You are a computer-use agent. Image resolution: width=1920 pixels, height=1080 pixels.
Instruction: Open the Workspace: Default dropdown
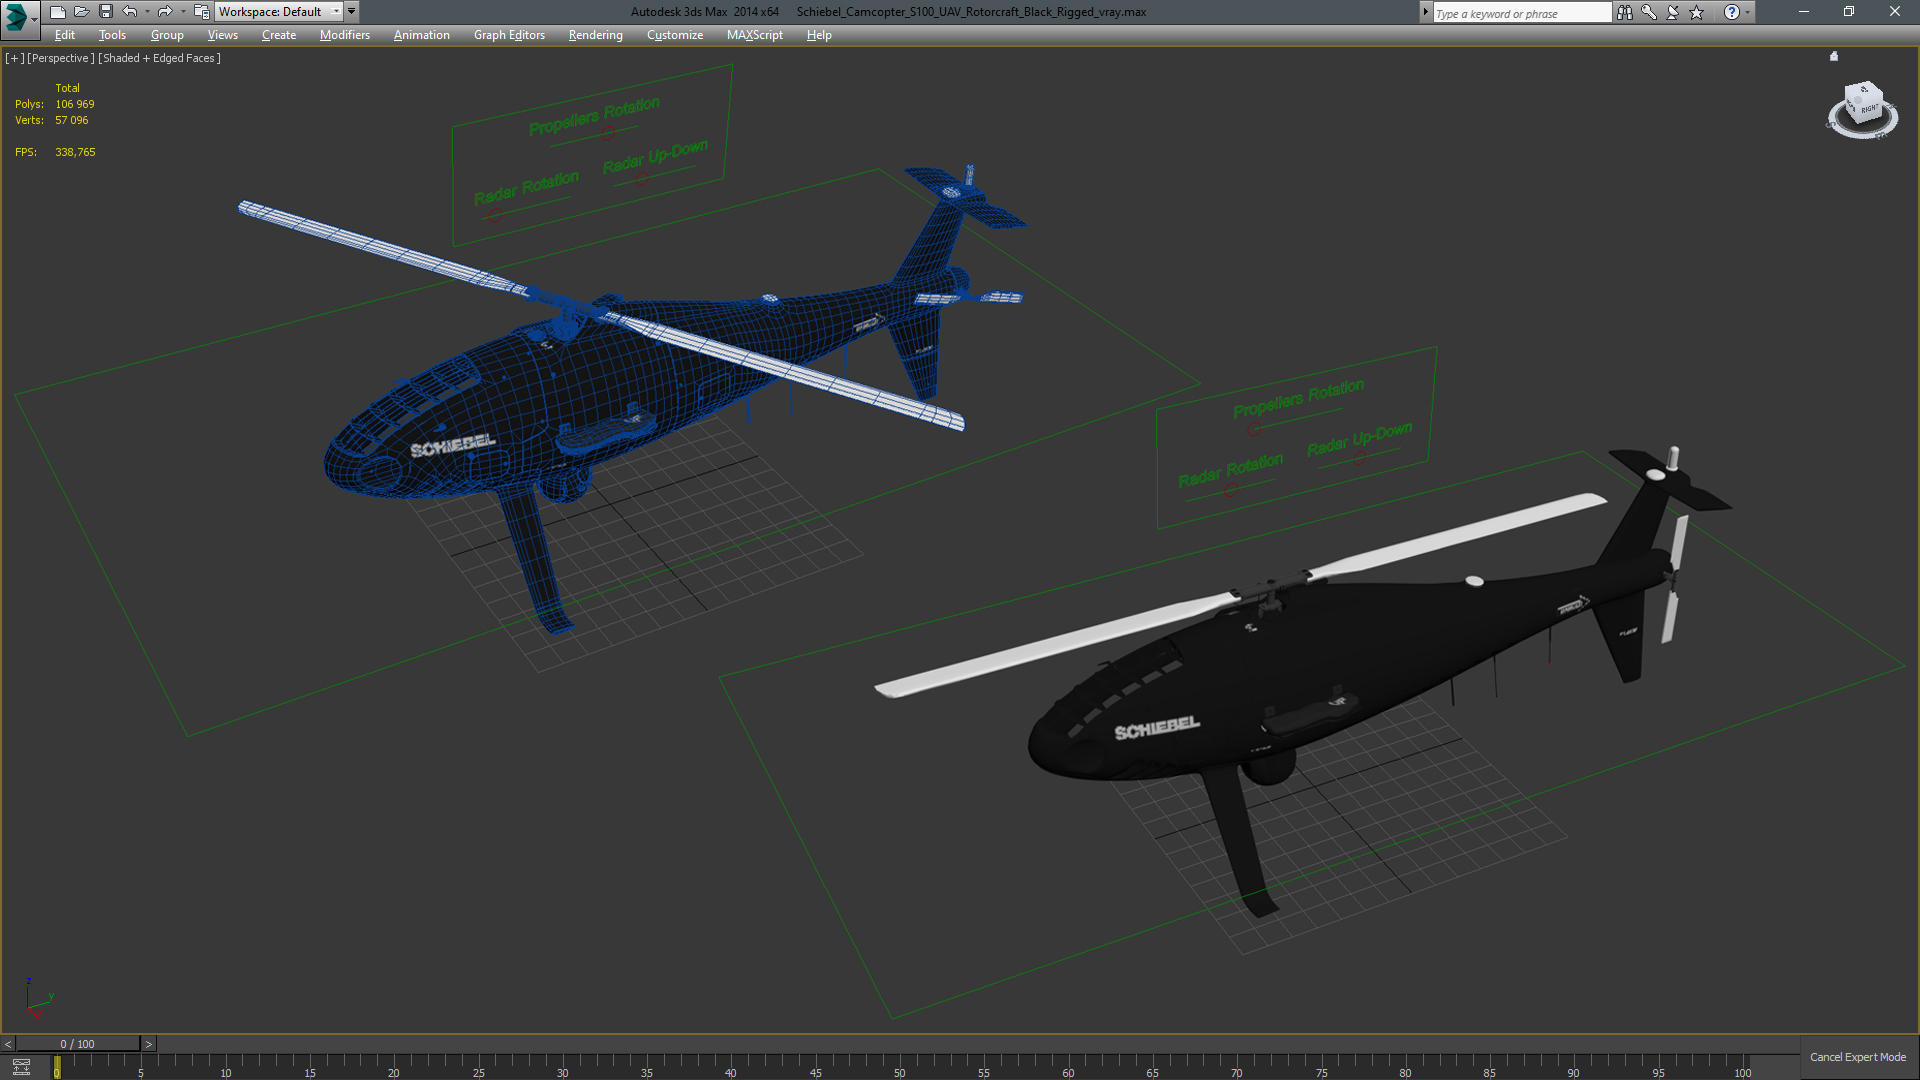click(x=279, y=12)
